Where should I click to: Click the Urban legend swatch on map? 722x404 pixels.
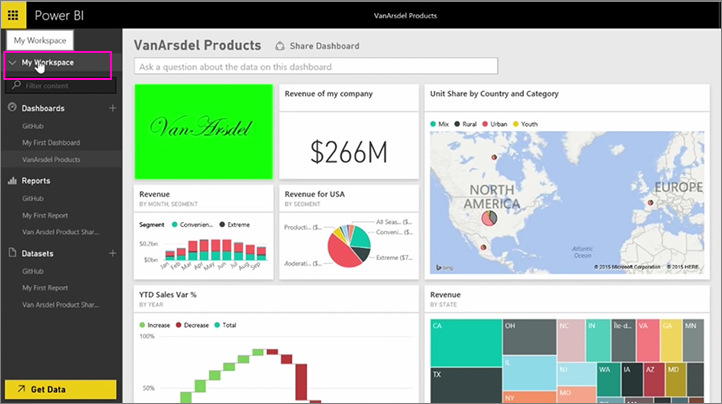[485, 124]
